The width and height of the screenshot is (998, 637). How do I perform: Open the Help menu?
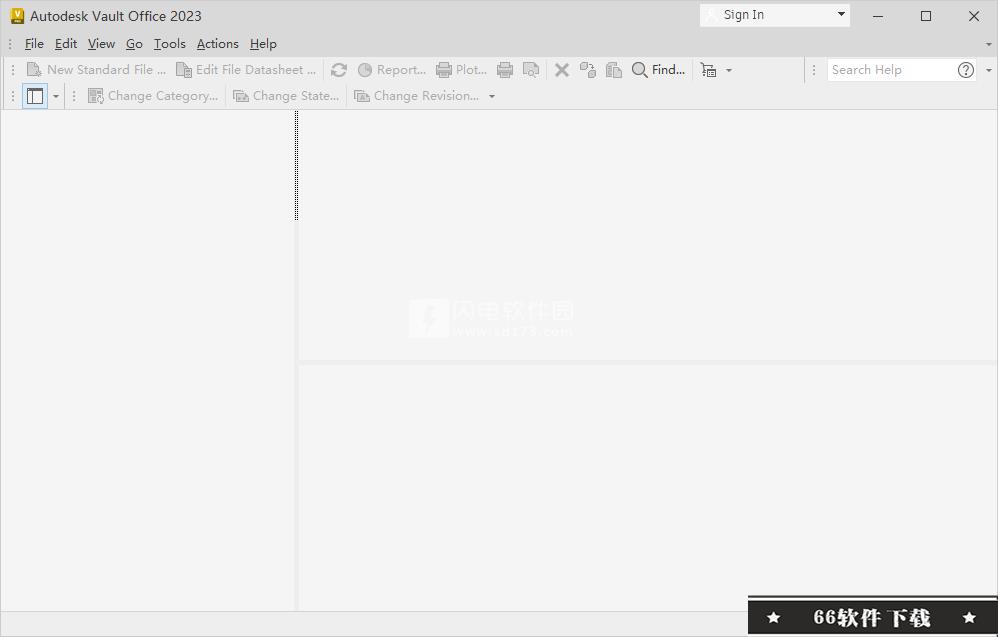click(263, 44)
